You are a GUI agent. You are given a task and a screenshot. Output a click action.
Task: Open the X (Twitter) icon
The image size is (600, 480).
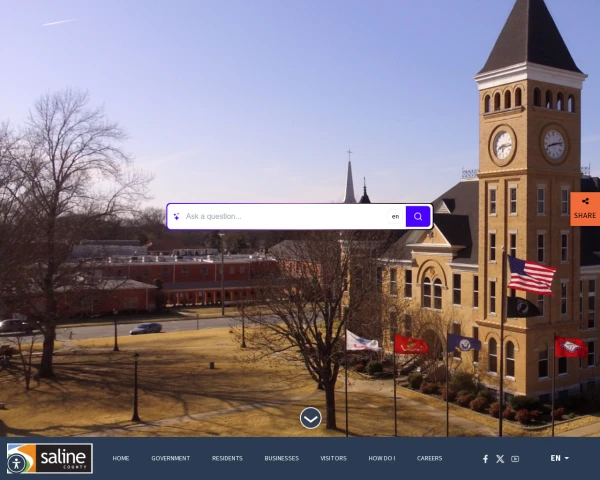pos(500,459)
